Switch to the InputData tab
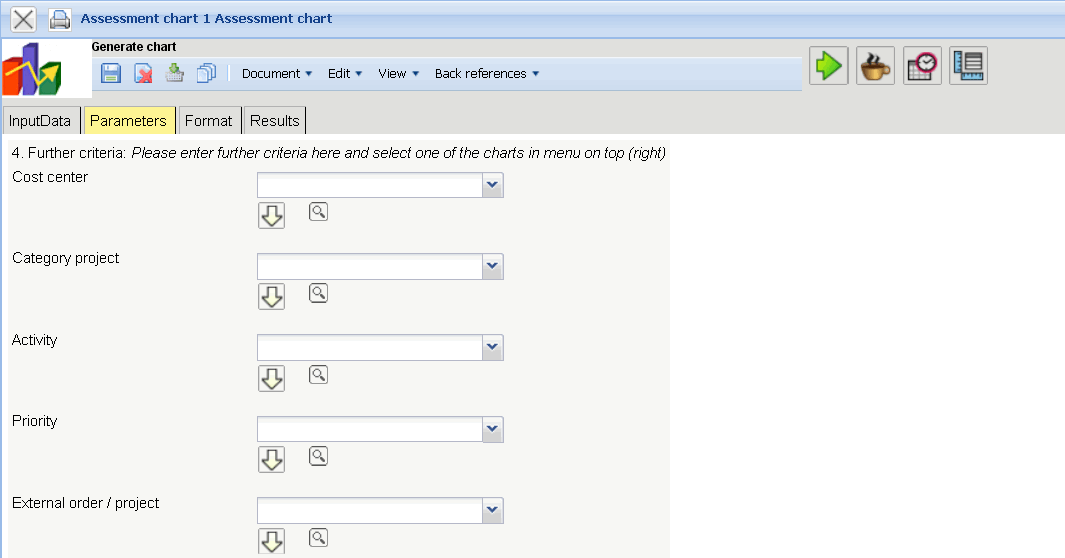 point(41,121)
